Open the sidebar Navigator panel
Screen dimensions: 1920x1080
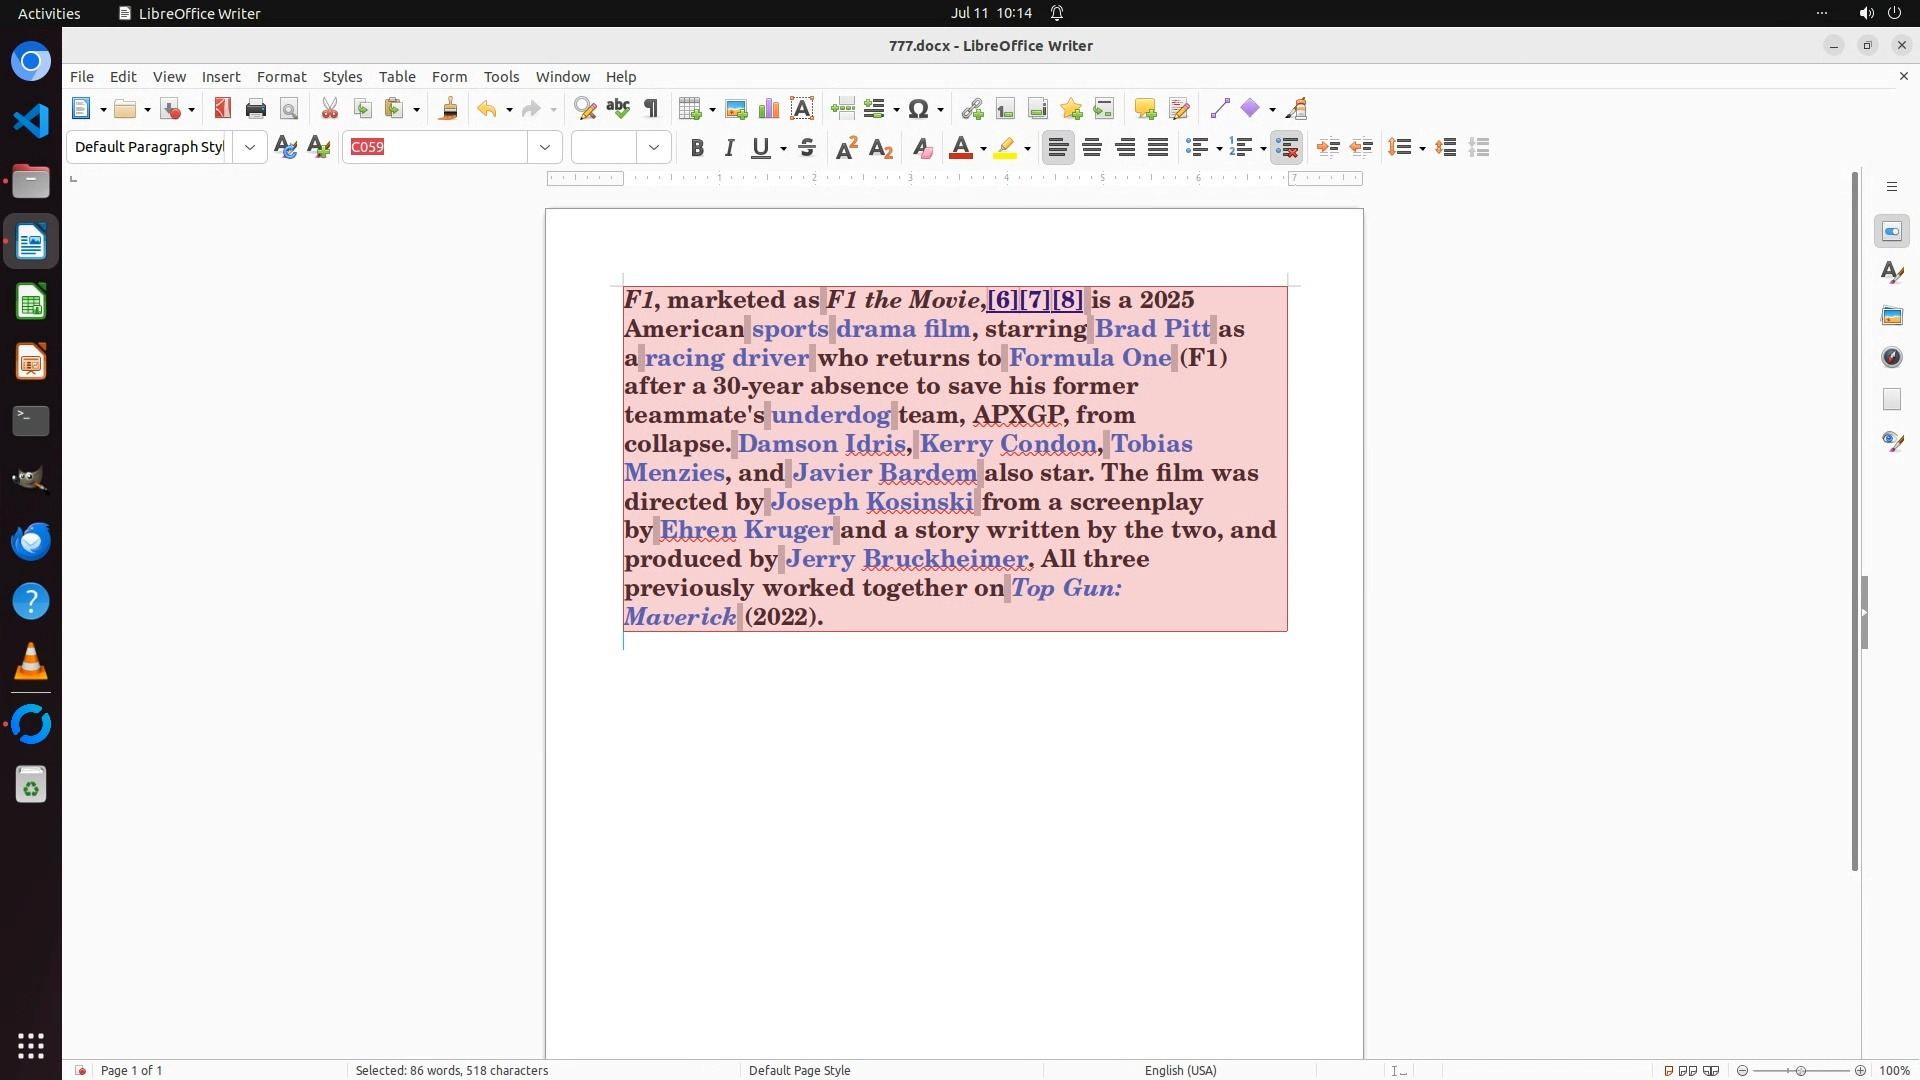click(1892, 357)
